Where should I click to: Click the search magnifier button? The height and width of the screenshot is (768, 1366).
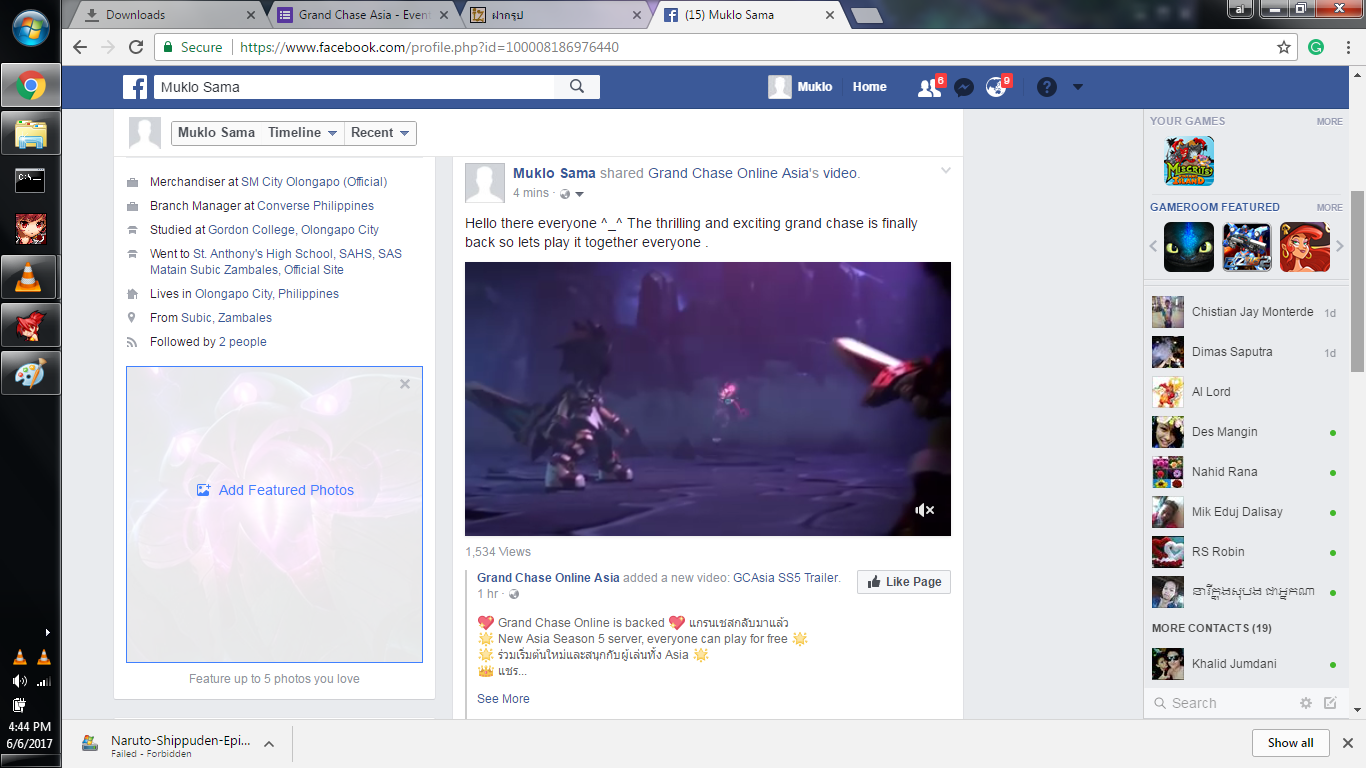coord(577,87)
